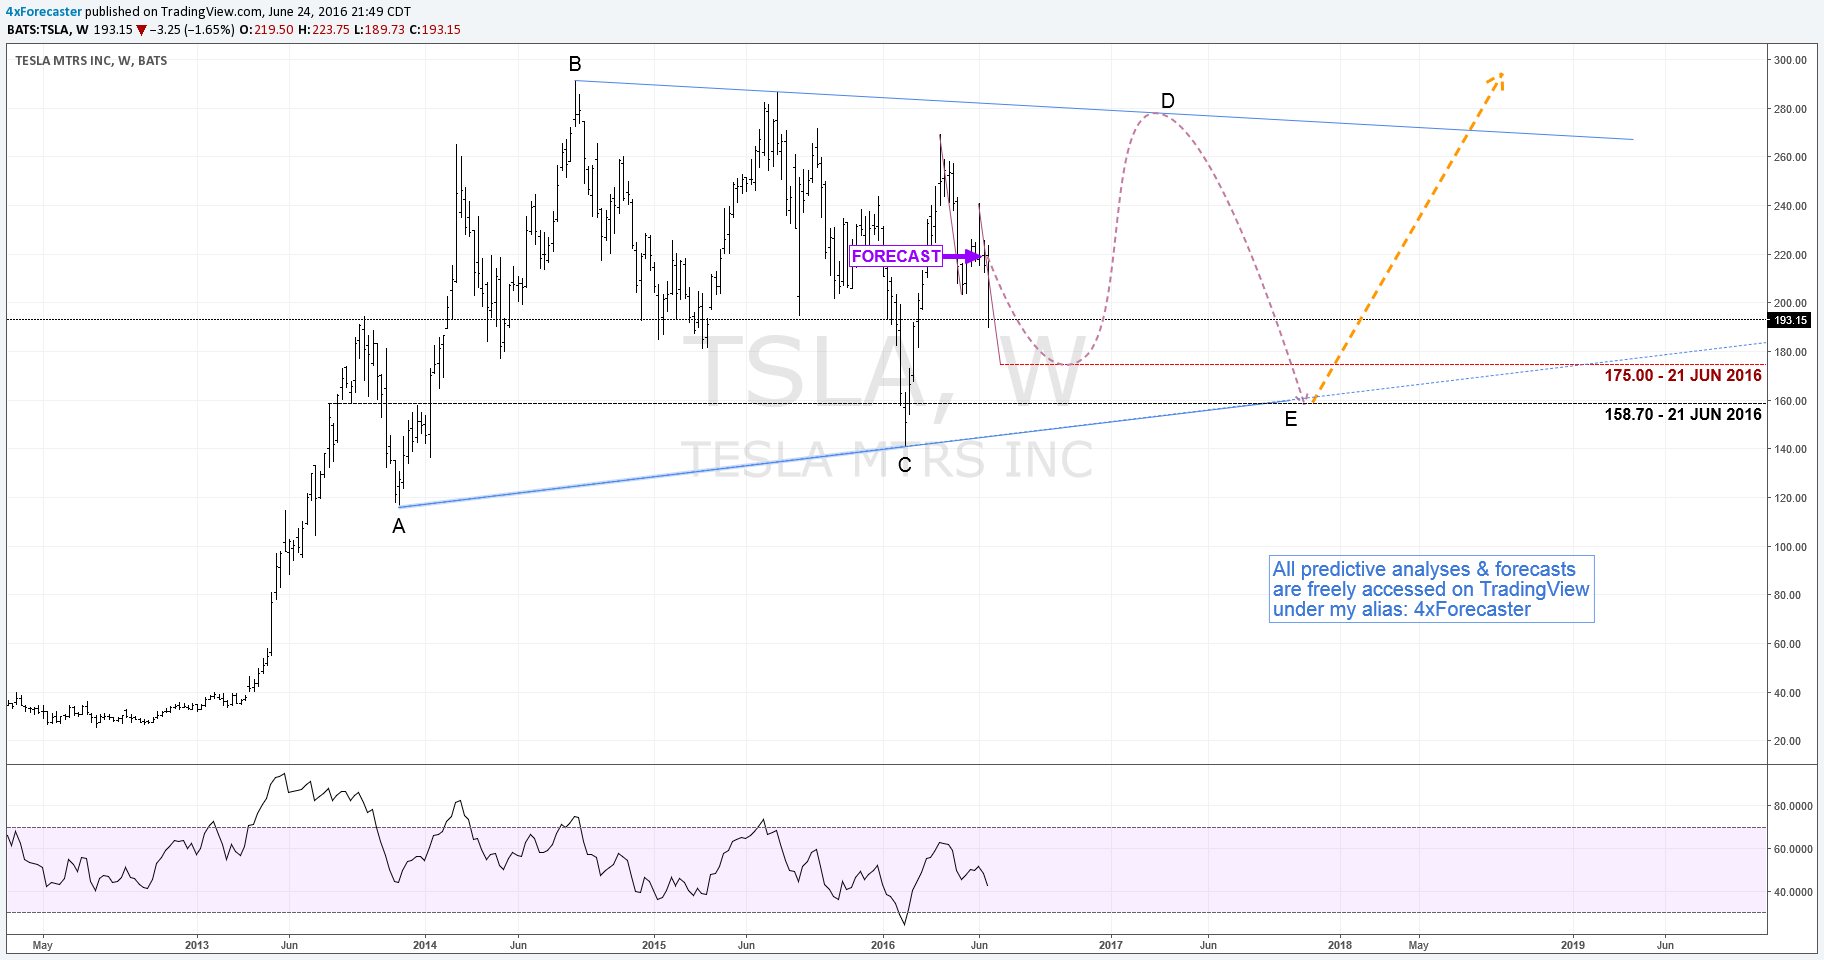Click the 2014 time axis label

pos(425,945)
